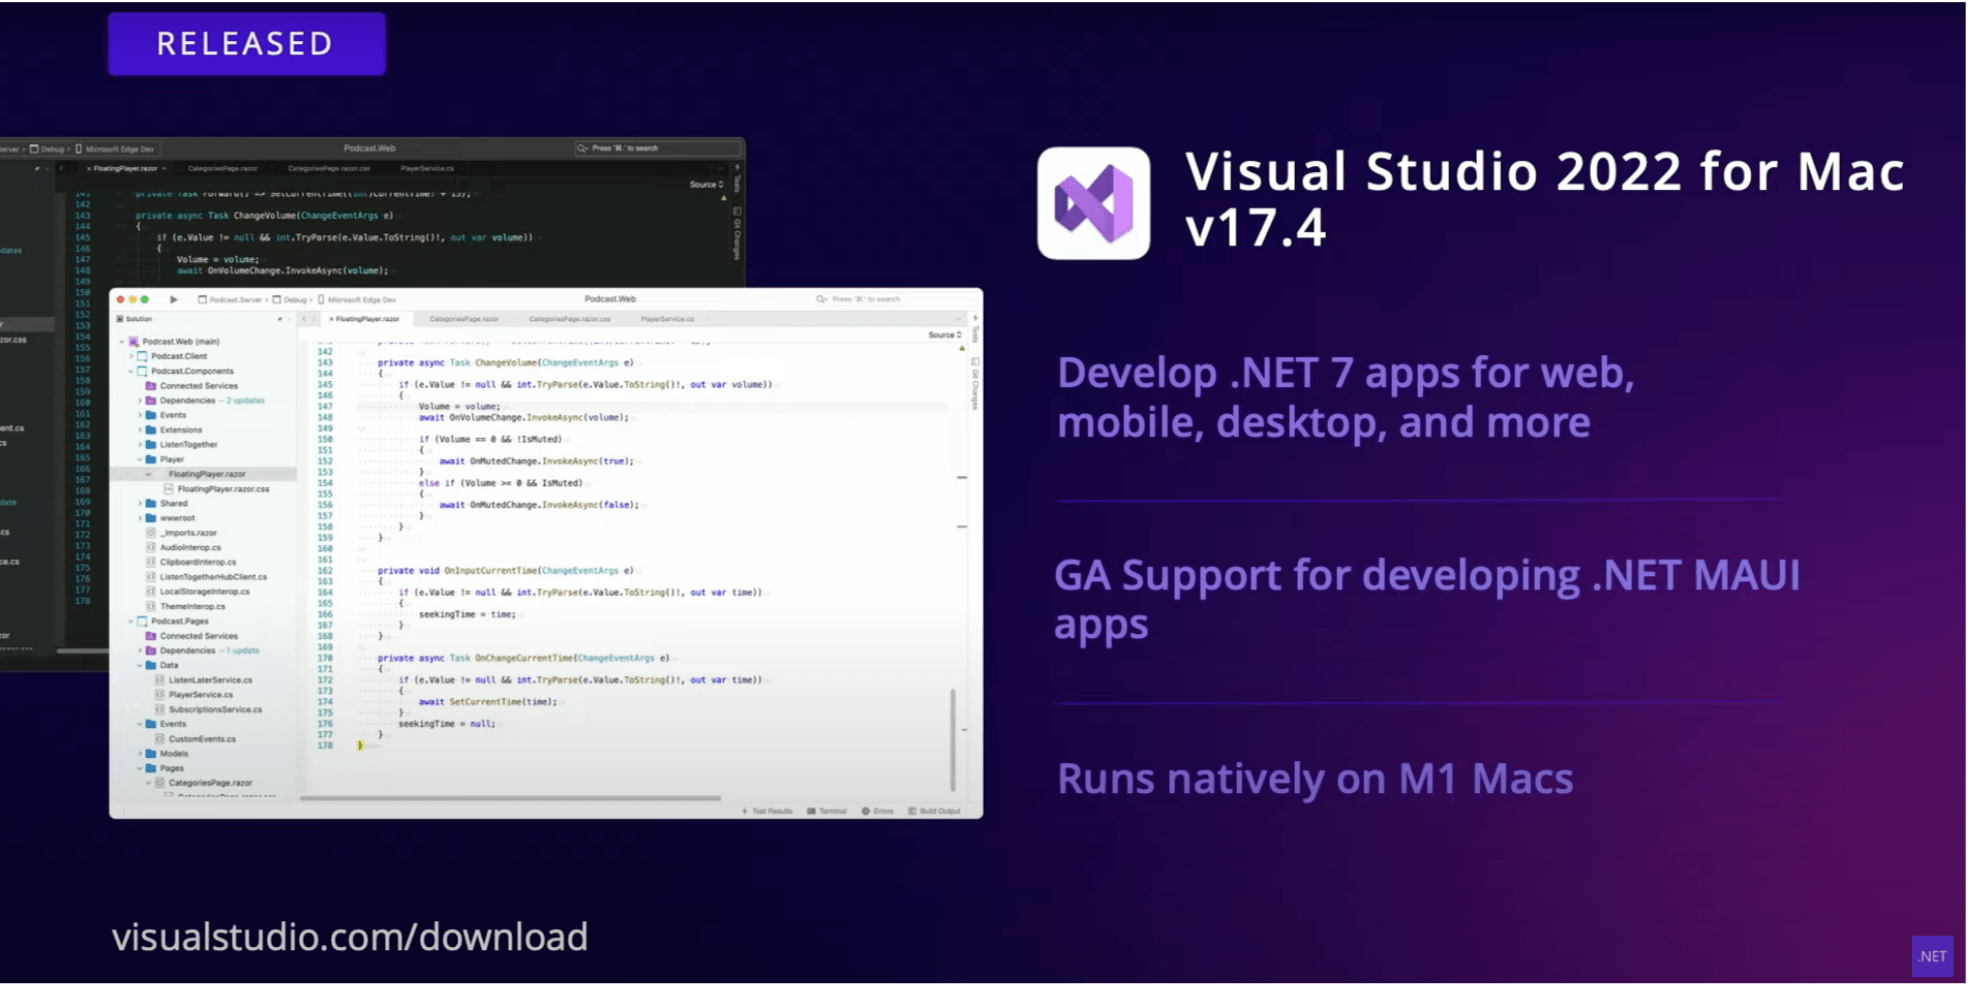Close the FloatingPlayer.razor tab
The width and height of the screenshot is (1970, 988).
pyautogui.click(x=332, y=319)
